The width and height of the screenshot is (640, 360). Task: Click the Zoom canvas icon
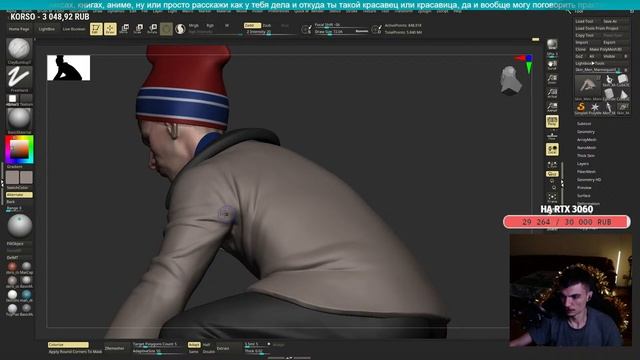click(x=552, y=79)
